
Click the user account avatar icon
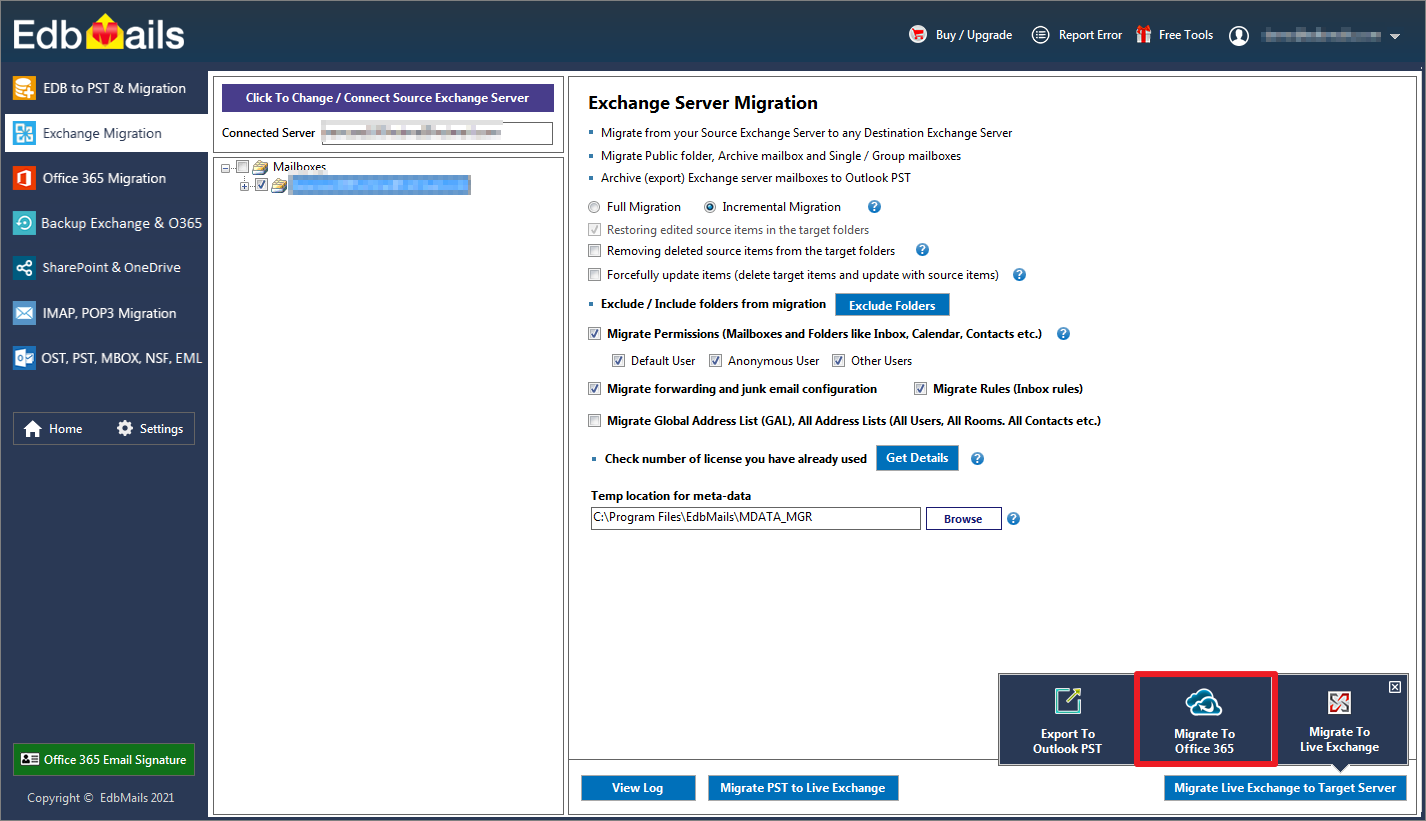click(x=1239, y=36)
